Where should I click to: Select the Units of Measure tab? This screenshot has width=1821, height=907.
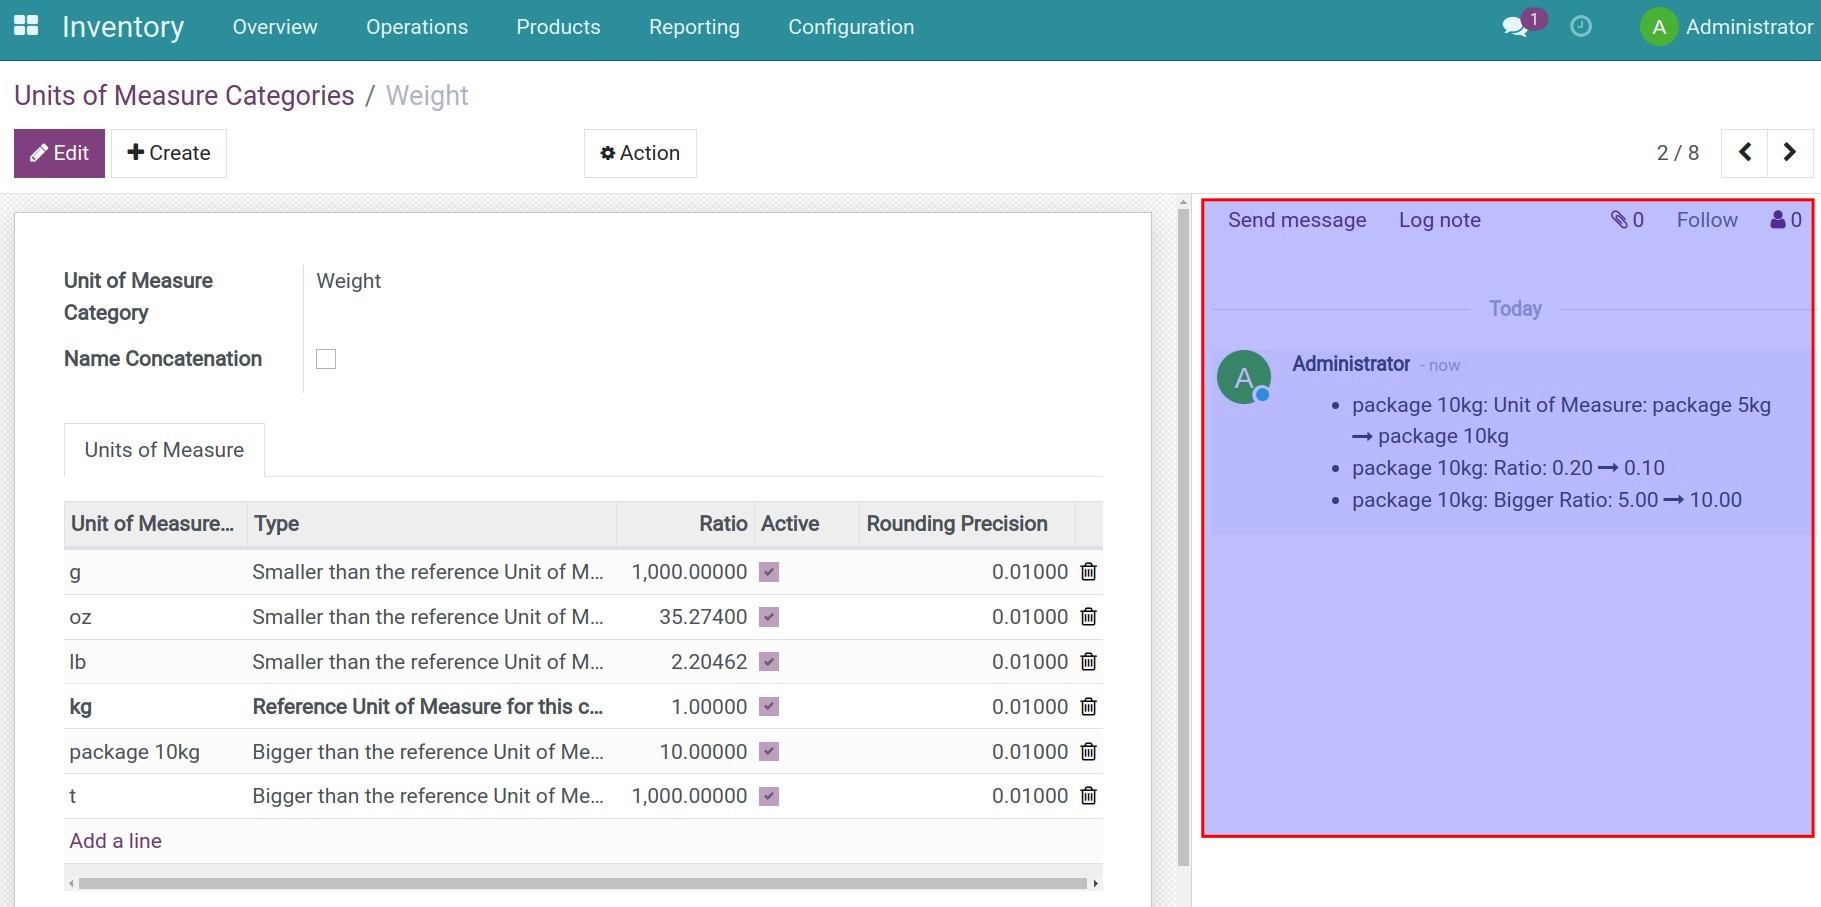pos(164,450)
